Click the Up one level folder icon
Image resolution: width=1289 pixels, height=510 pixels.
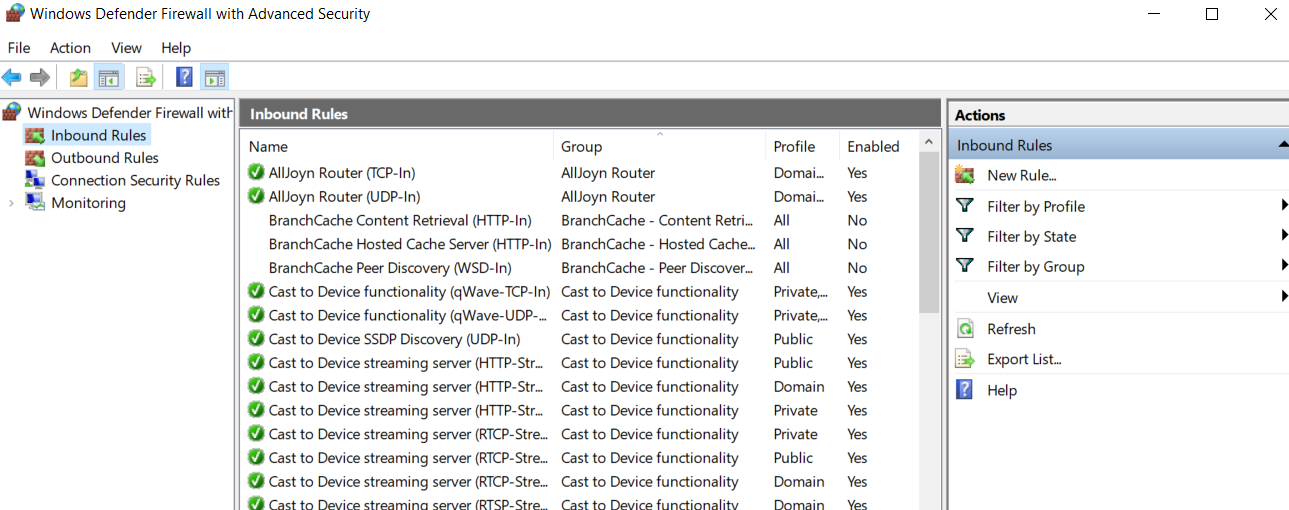pyautogui.click(x=78, y=77)
